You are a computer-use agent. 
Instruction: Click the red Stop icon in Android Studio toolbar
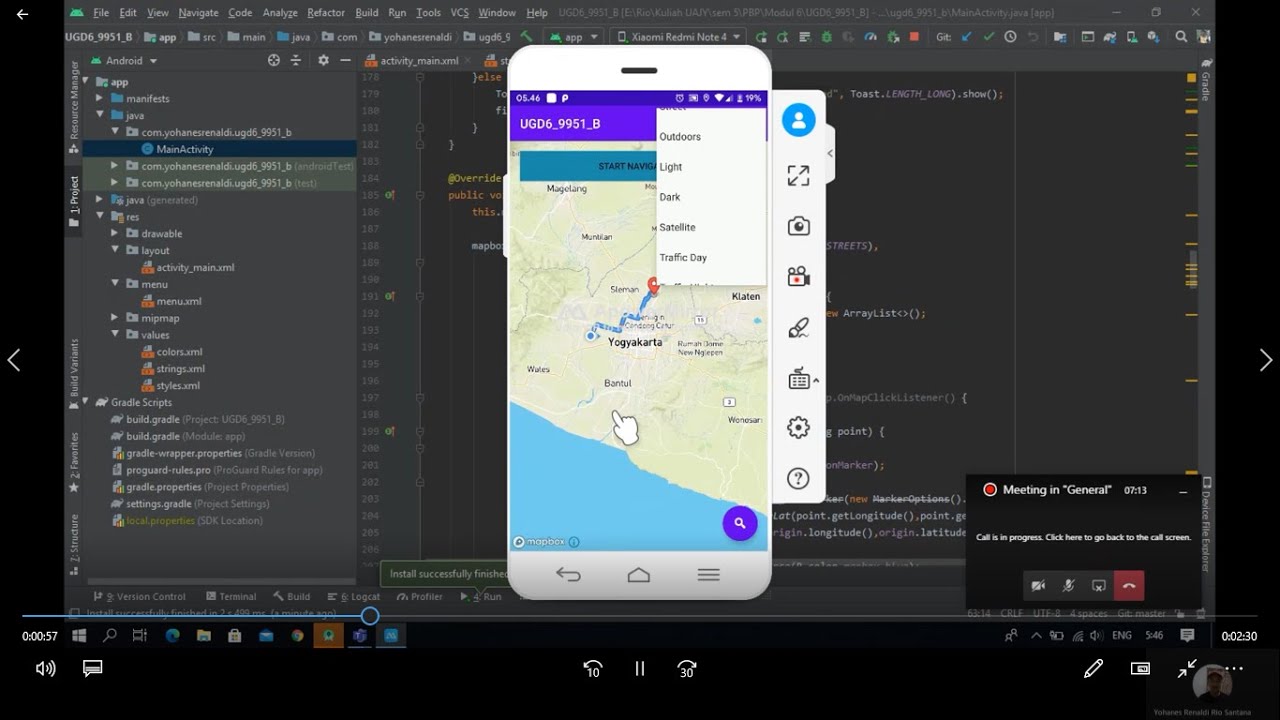[x=914, y=37]
